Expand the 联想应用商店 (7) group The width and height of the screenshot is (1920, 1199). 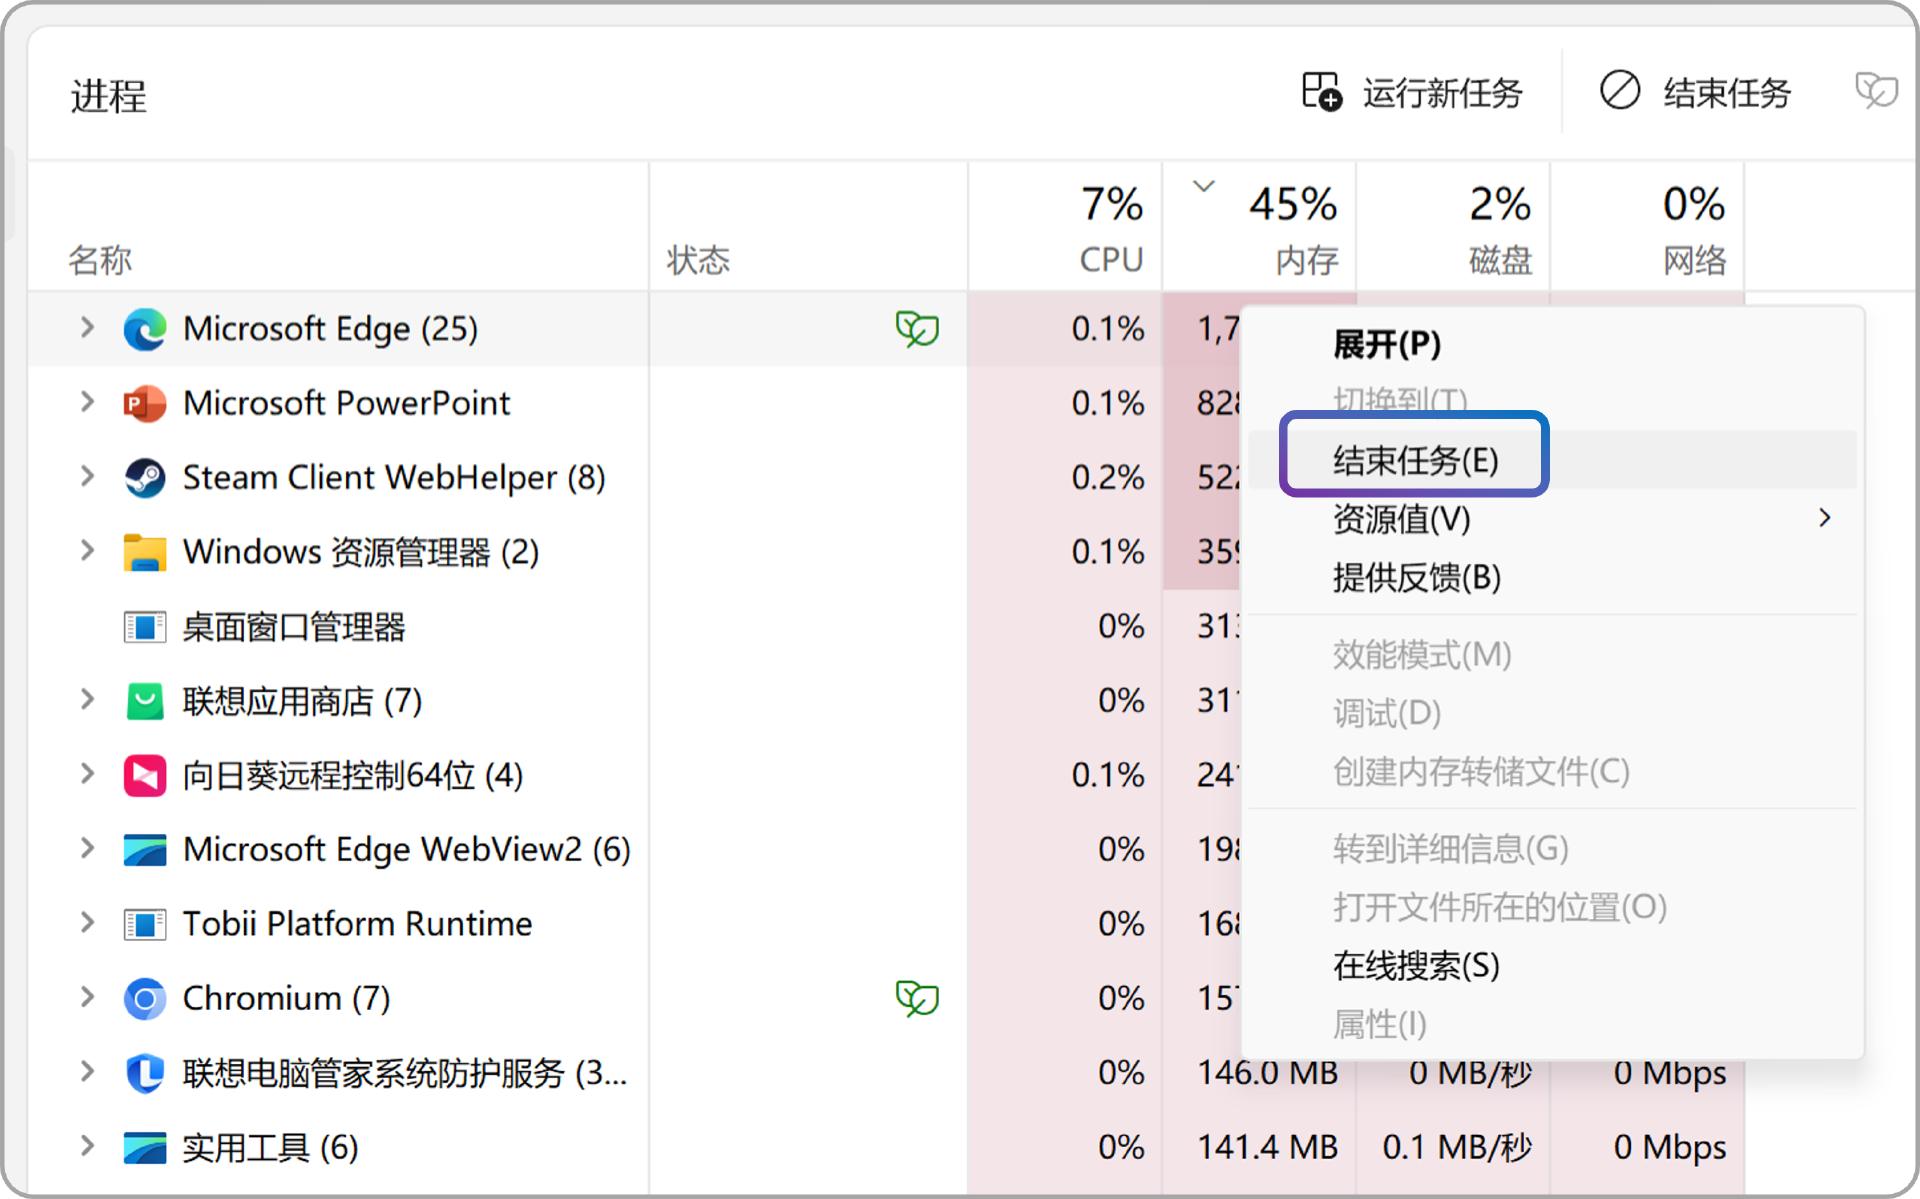point(87,700)
